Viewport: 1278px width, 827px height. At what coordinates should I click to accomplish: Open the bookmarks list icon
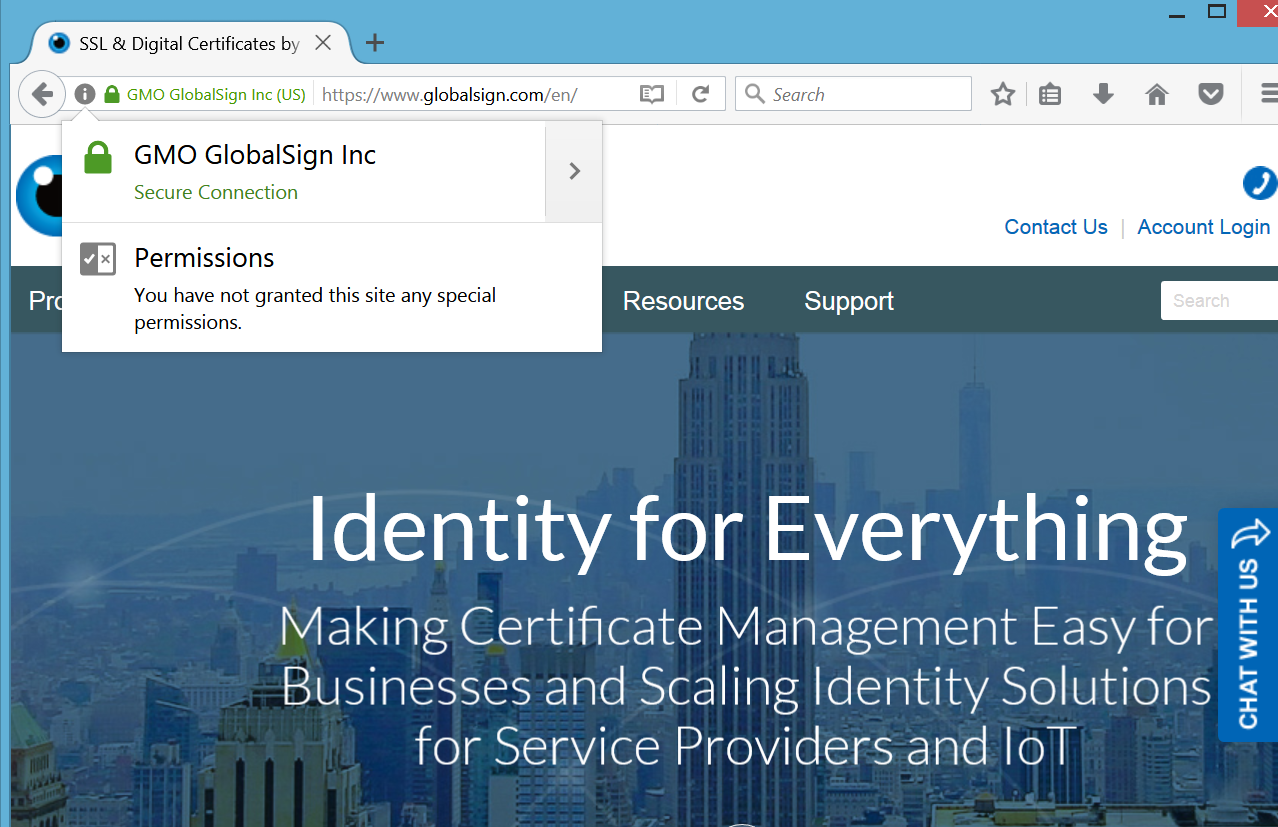[x=1050, y=95]
